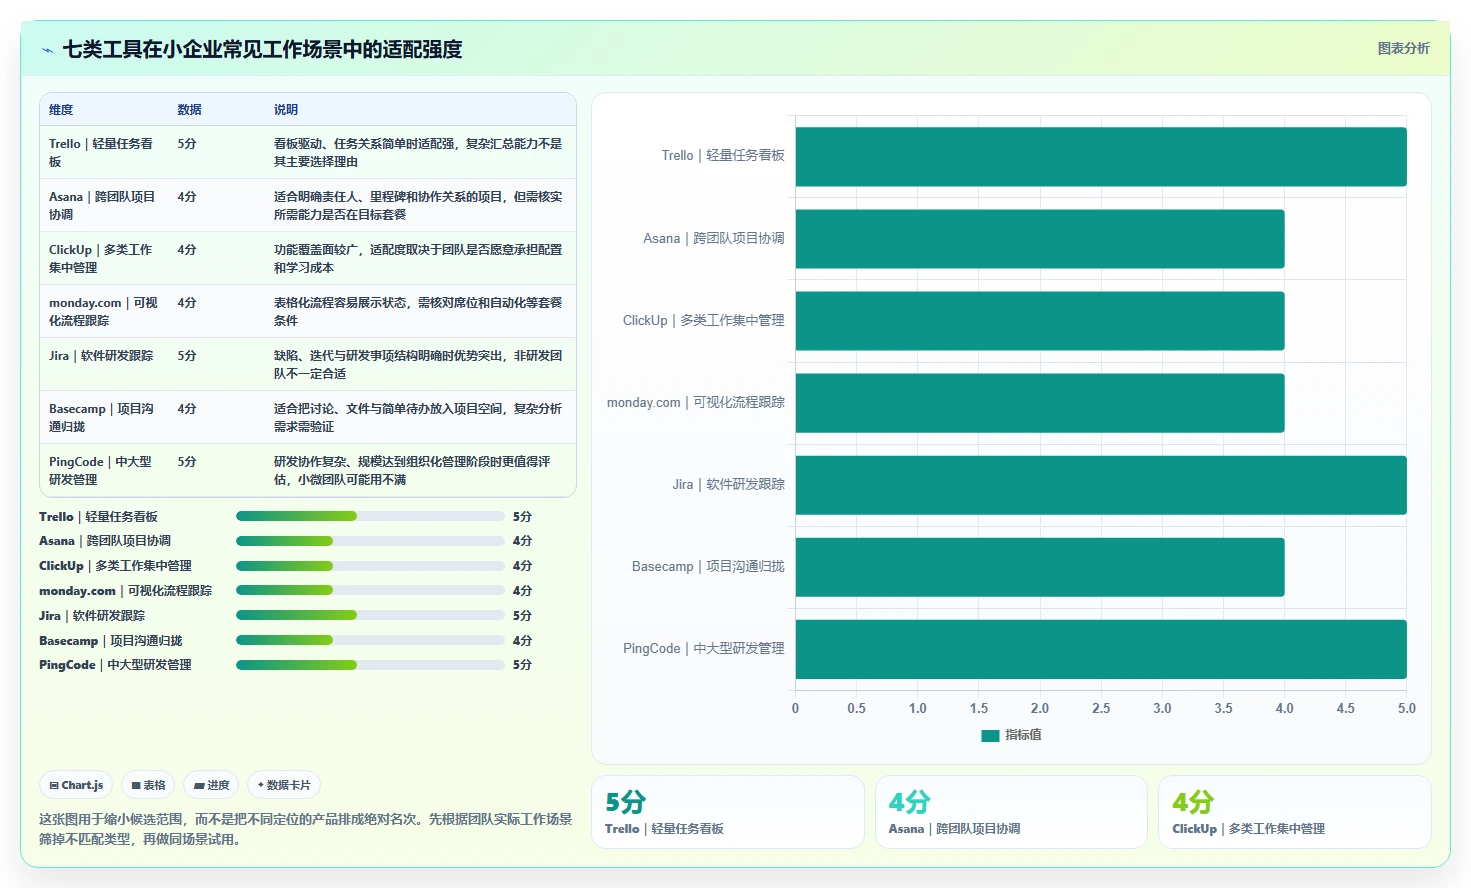Toggle the 指标值 legend swatch
The width and height of the screenshot is (1471, 888).
click(990, 735)
